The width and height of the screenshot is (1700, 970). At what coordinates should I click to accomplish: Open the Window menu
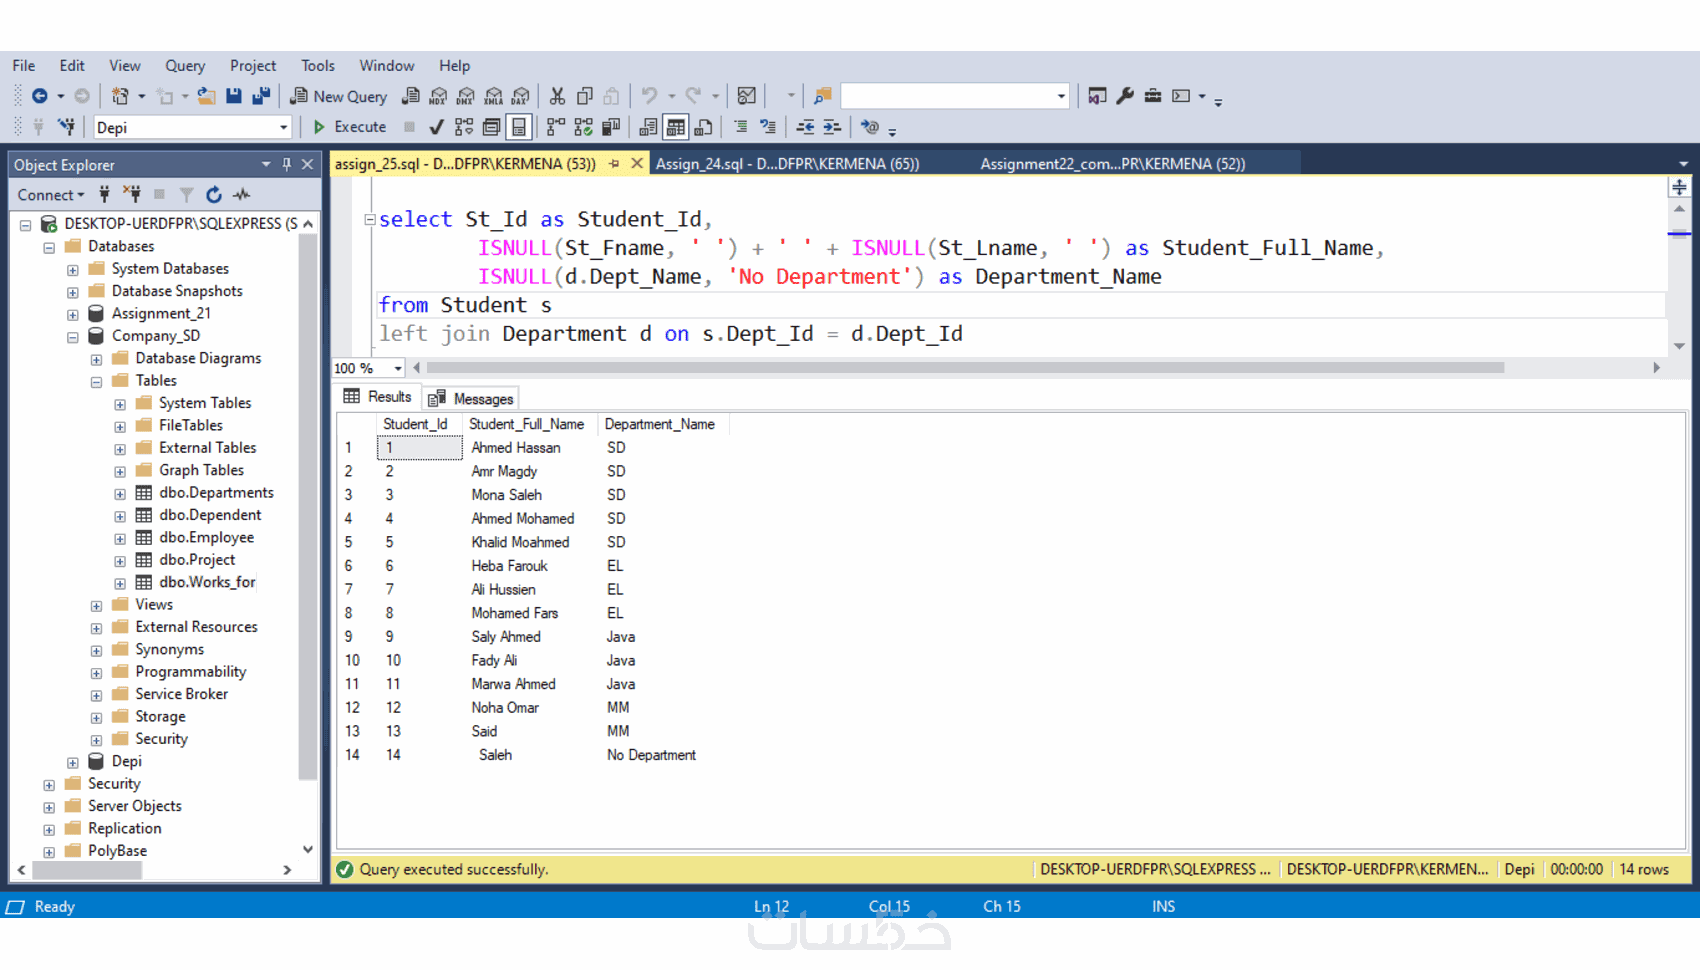[x=387, y=65]
